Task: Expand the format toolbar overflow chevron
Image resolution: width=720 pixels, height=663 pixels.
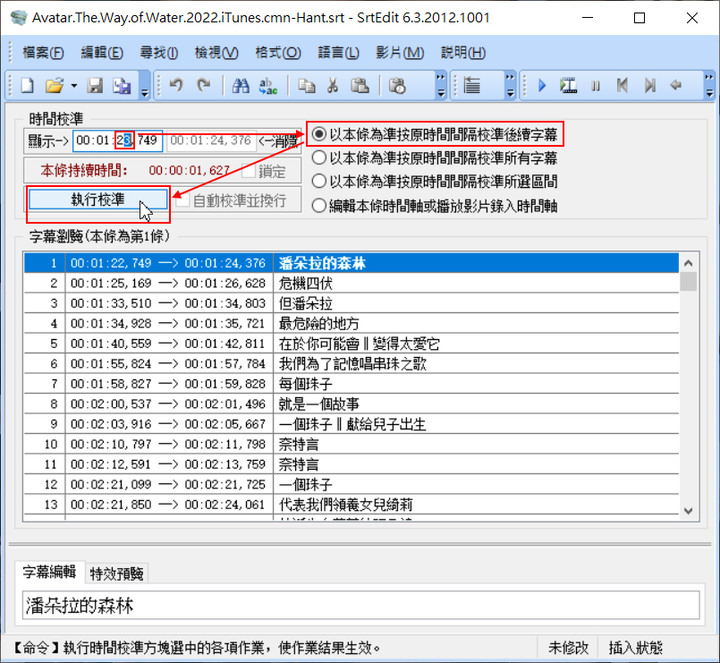Action: click(510, 85)
